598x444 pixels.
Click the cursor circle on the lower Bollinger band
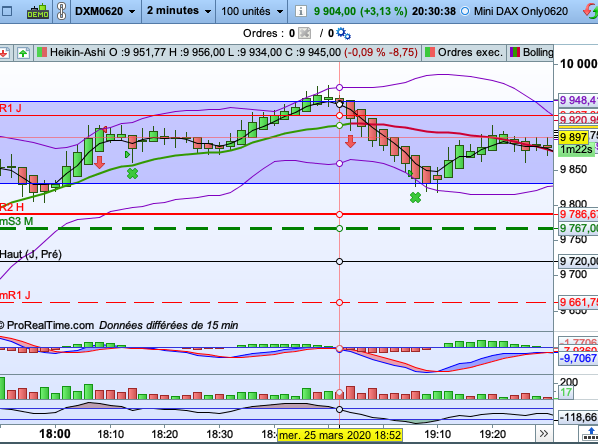(339, 163)
